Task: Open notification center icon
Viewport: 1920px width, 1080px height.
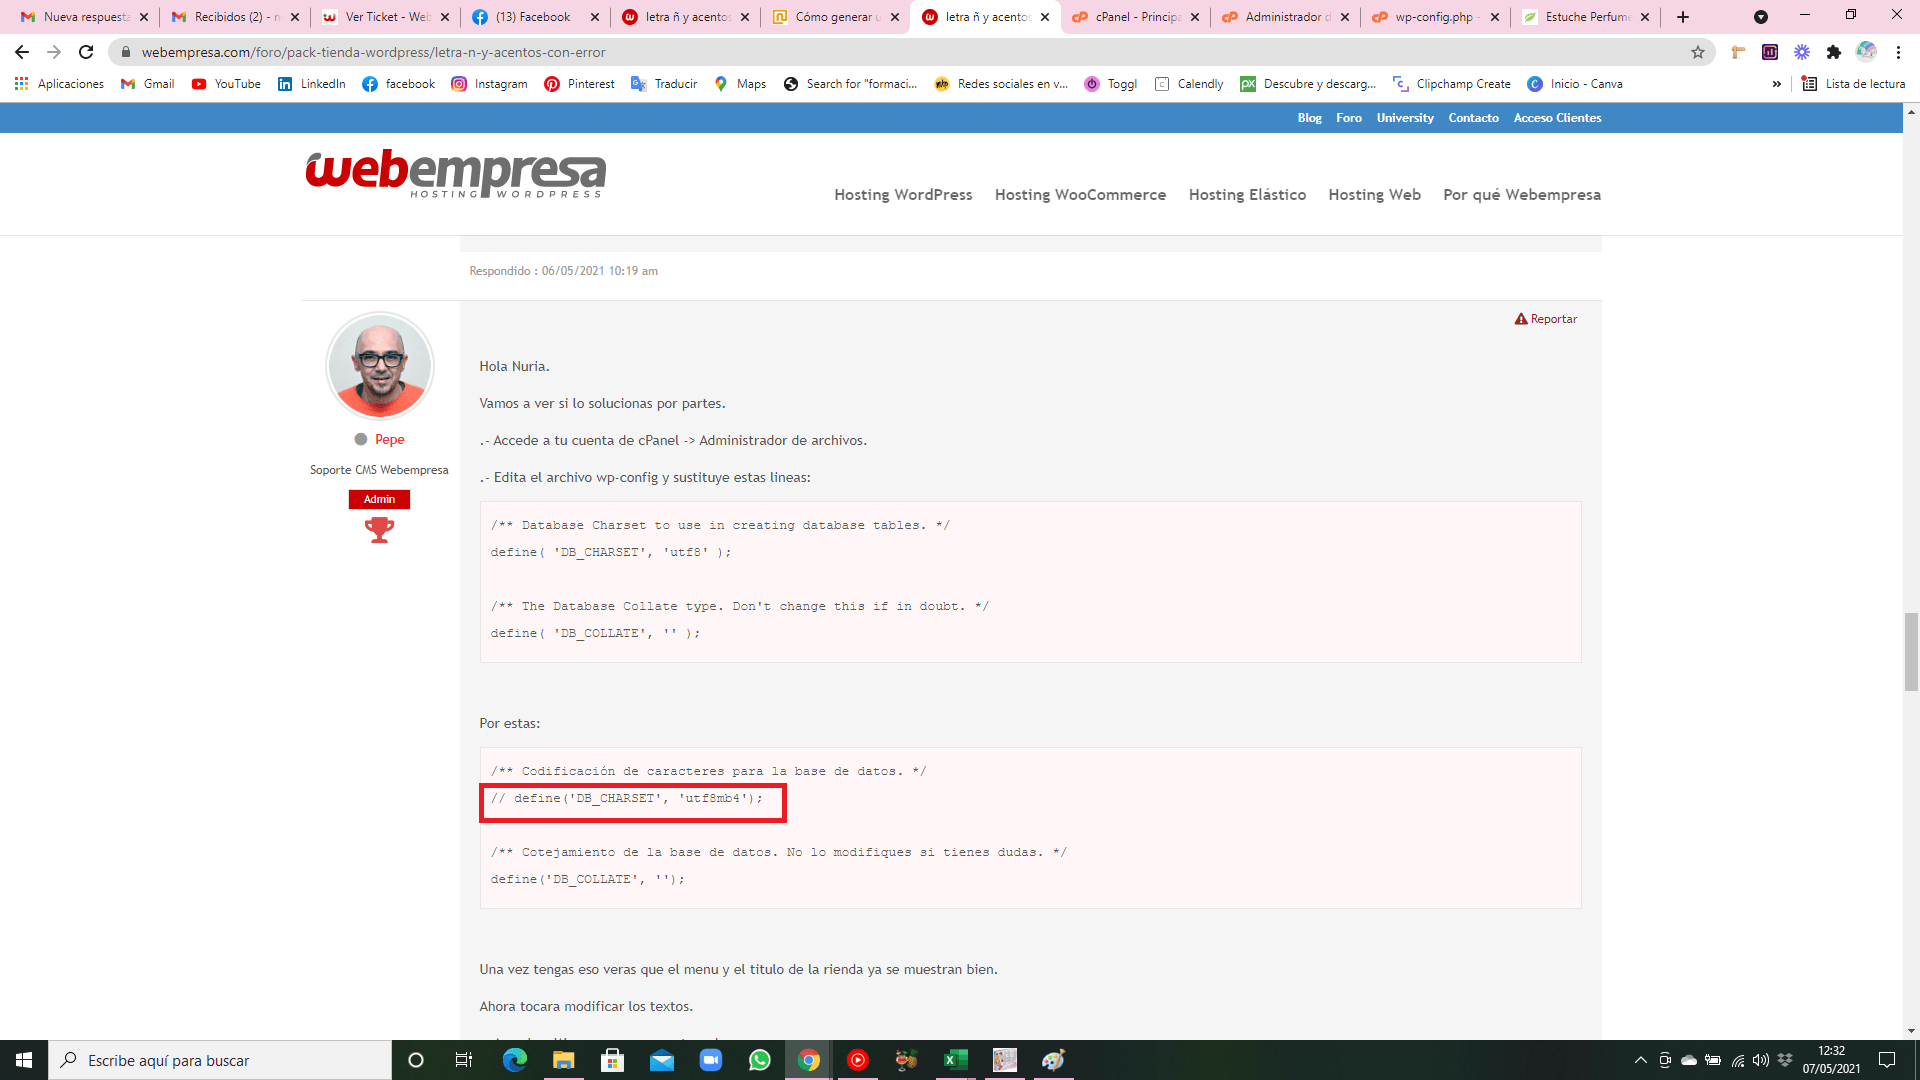Action: (1887, 1060)
